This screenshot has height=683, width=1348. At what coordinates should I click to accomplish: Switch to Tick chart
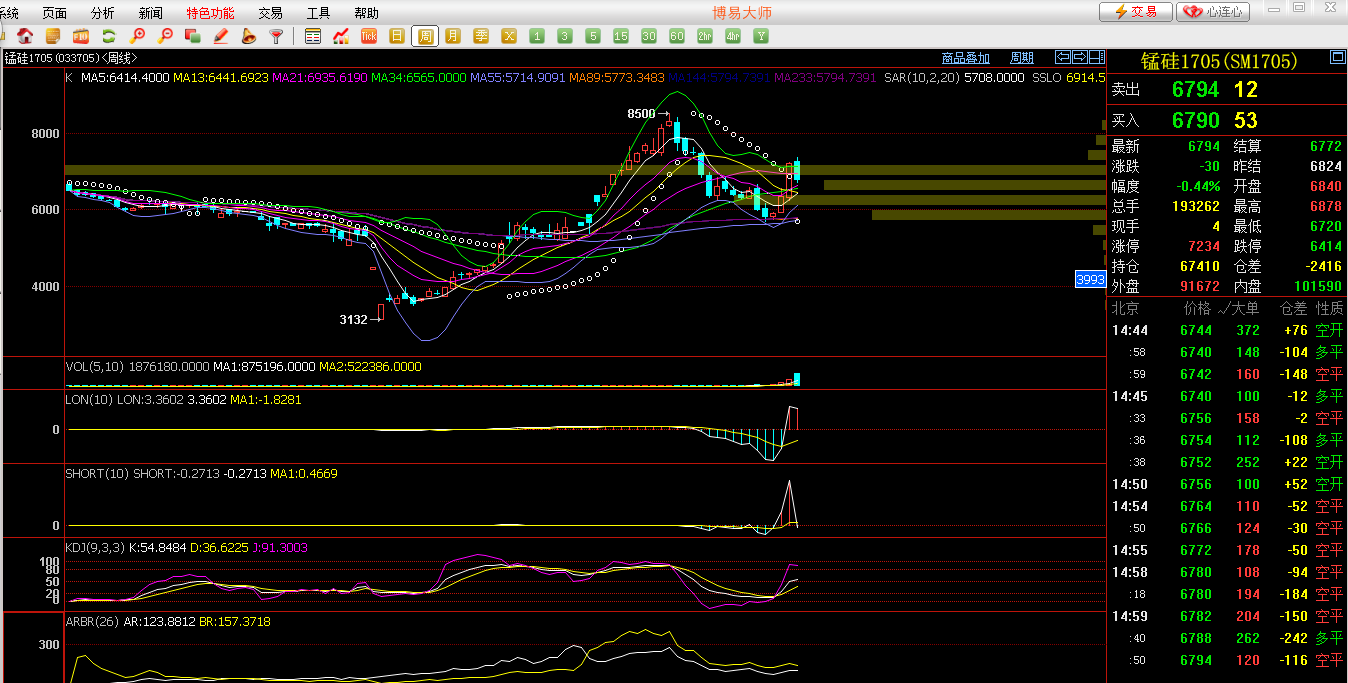[x=369, y=36]
